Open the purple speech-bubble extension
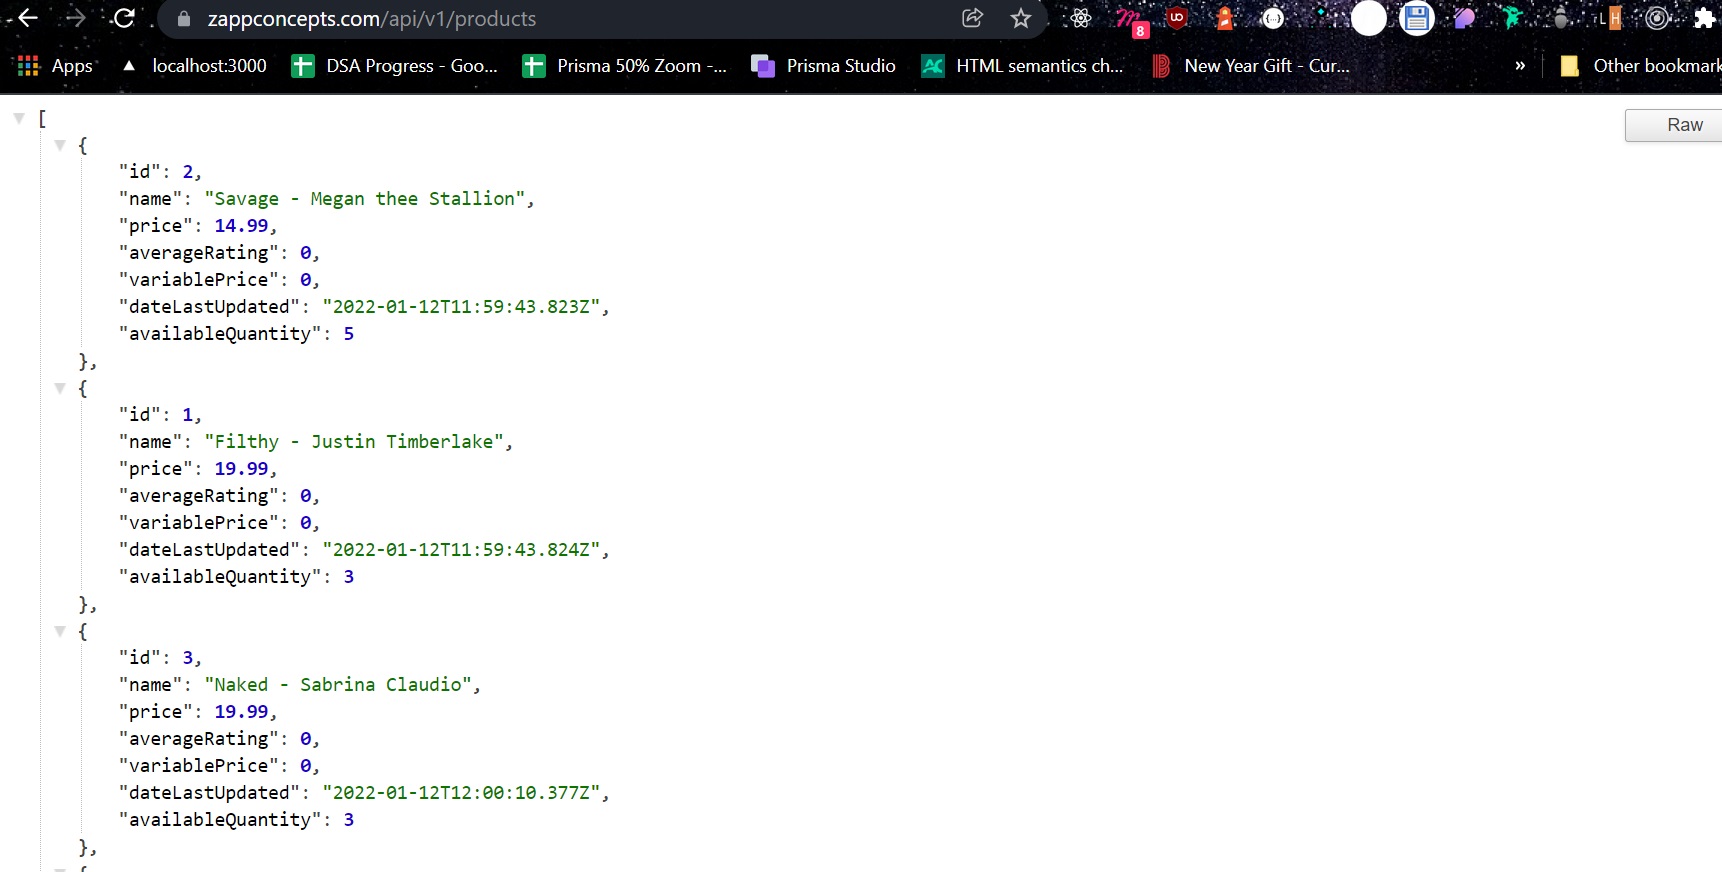This screenshot has height=872, width=1722. (1465, 18)
